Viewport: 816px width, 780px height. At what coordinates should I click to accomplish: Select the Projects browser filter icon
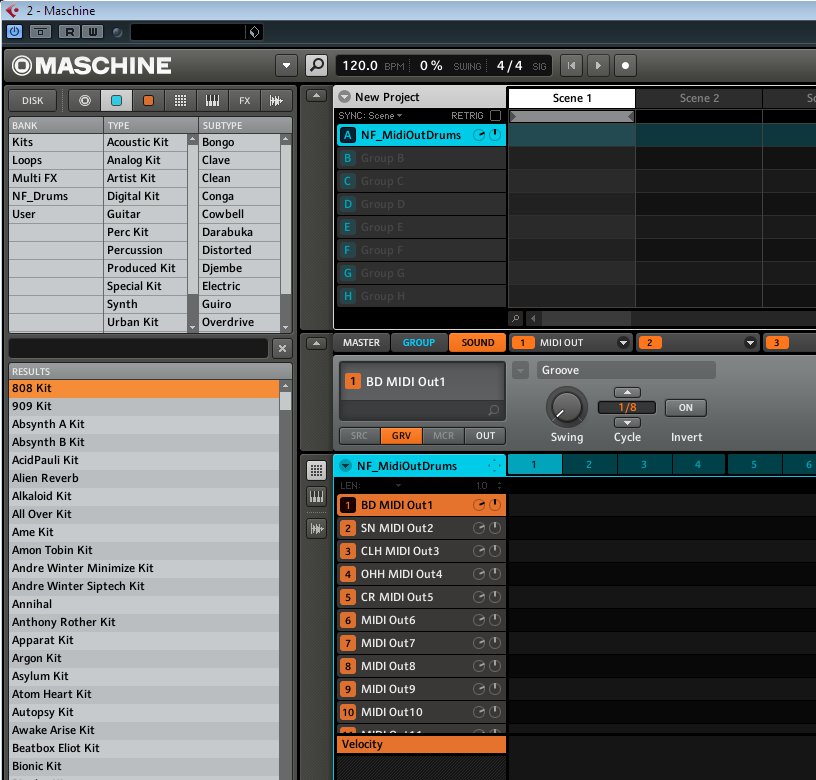tap(85, 100)
